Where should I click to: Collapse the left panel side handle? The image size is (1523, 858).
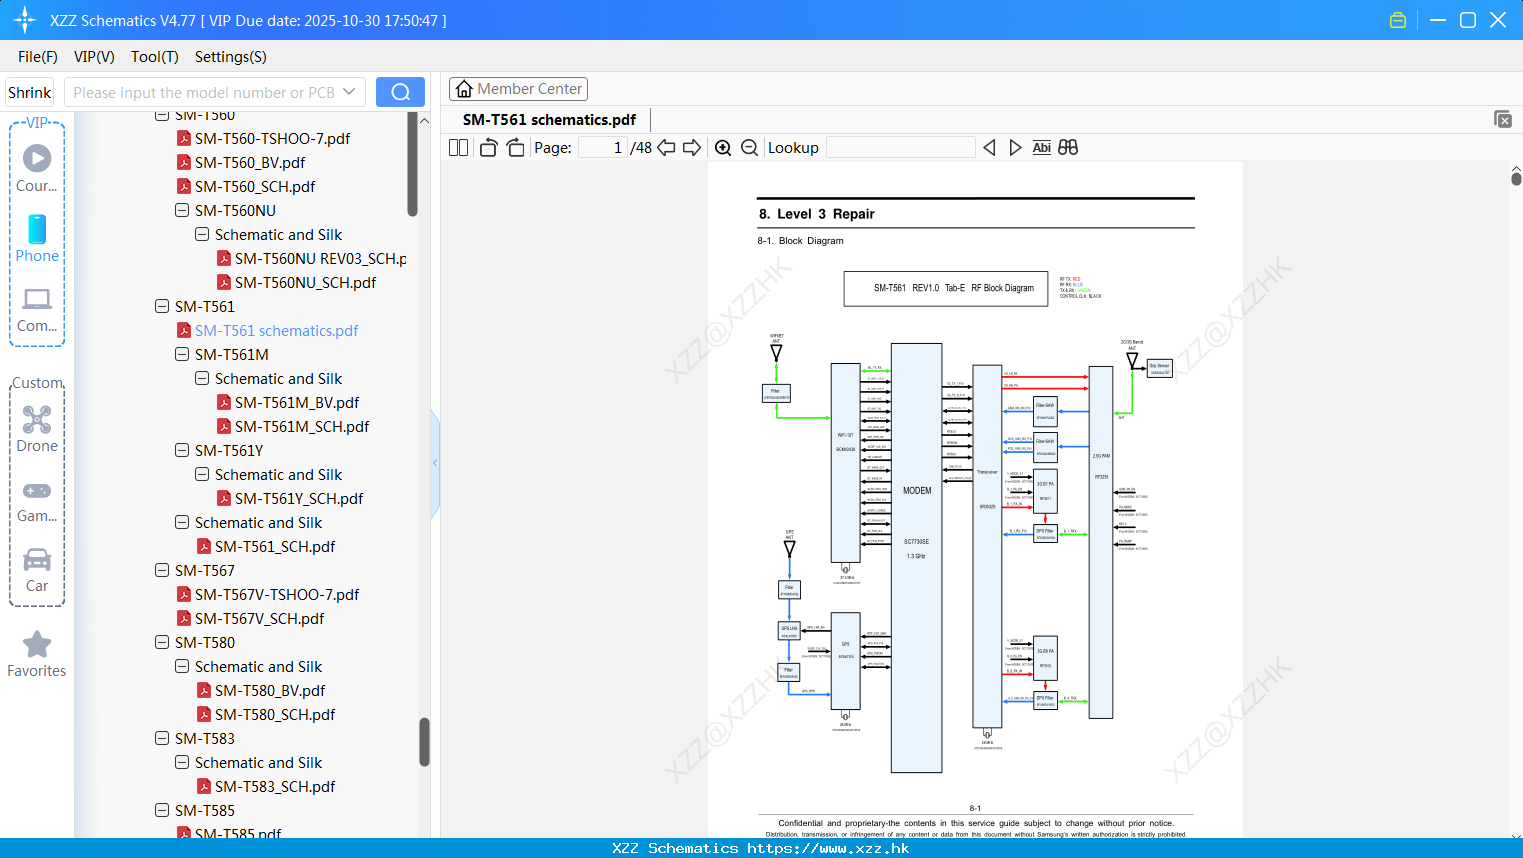[435, 462]
